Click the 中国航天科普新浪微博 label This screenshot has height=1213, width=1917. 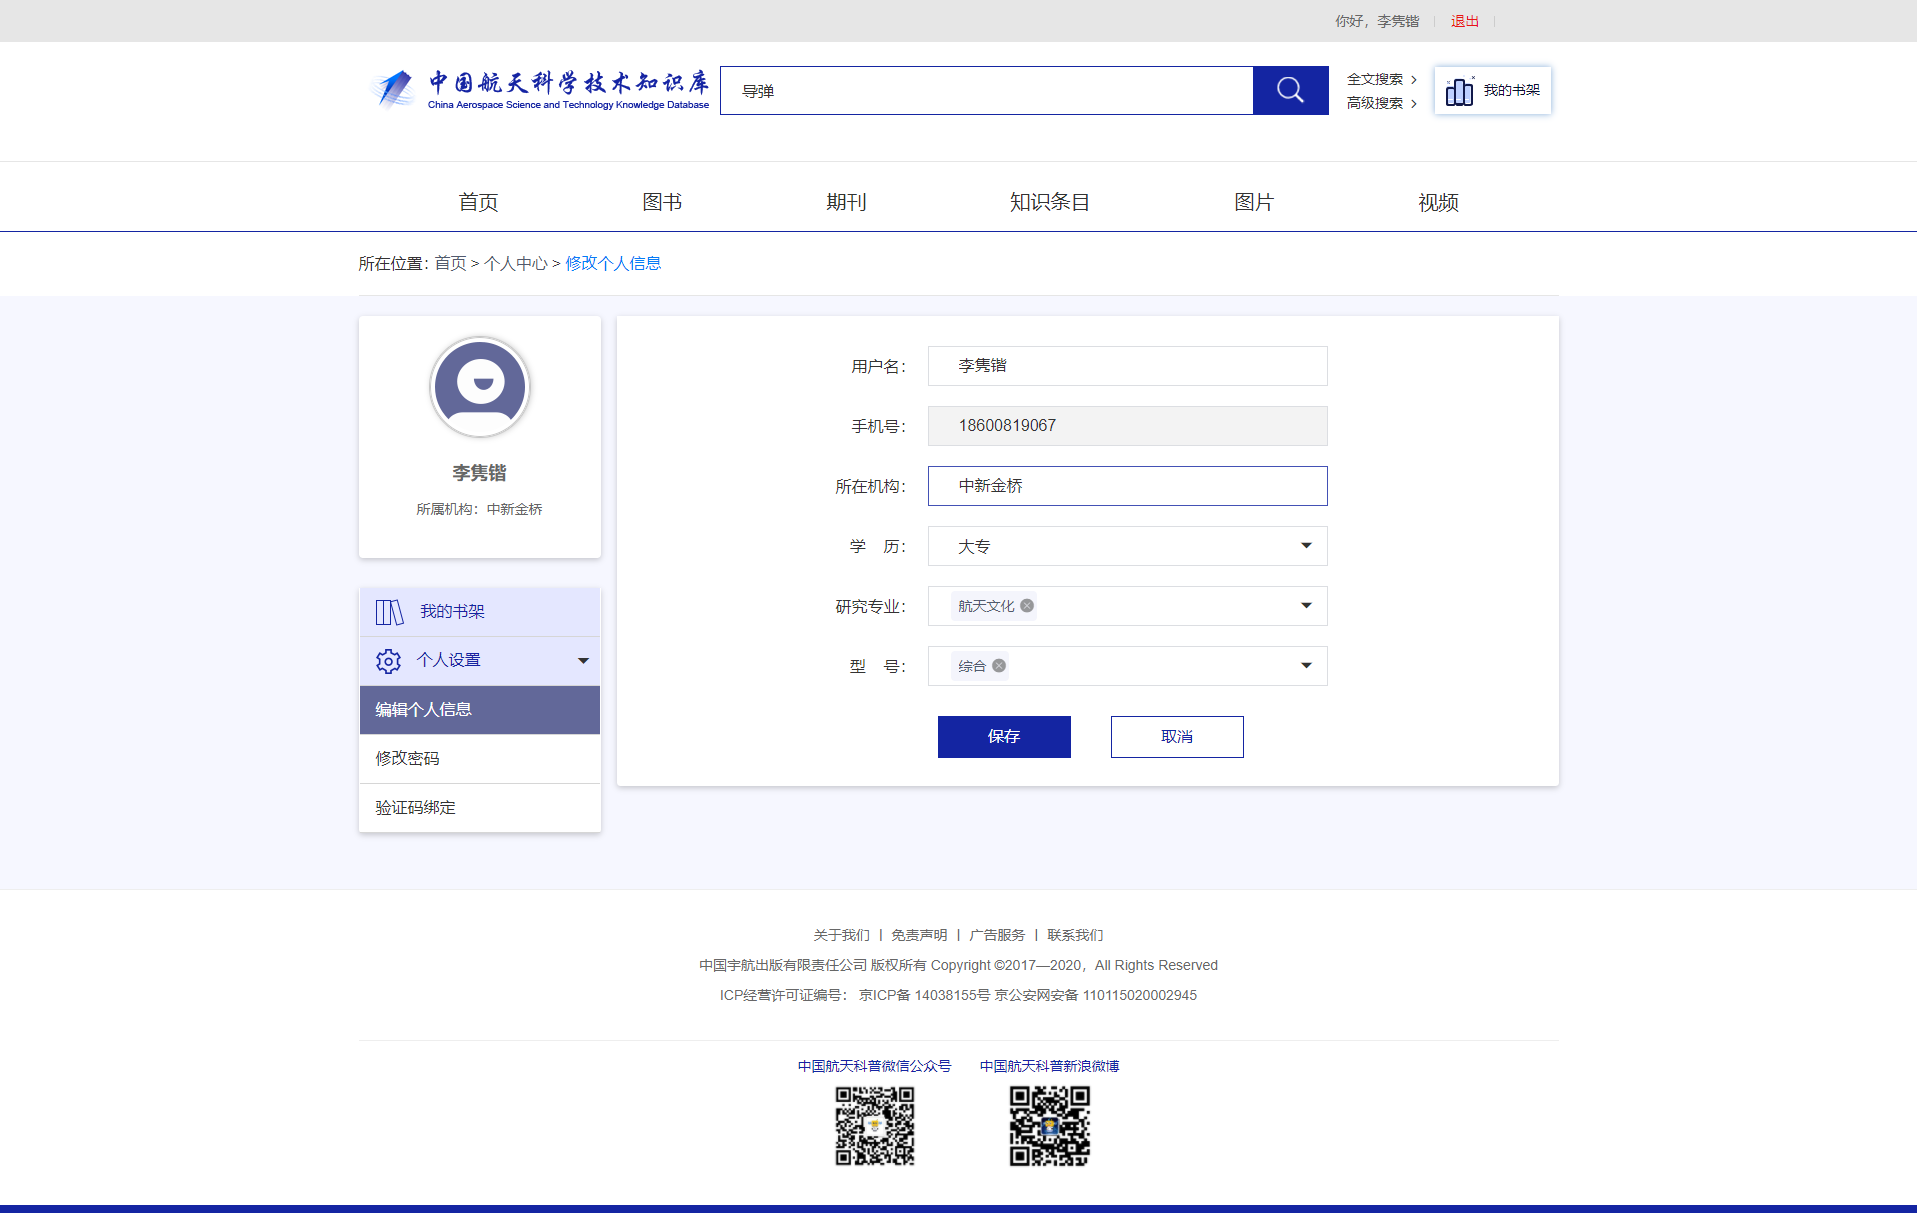click(x=1049, y=1066)
